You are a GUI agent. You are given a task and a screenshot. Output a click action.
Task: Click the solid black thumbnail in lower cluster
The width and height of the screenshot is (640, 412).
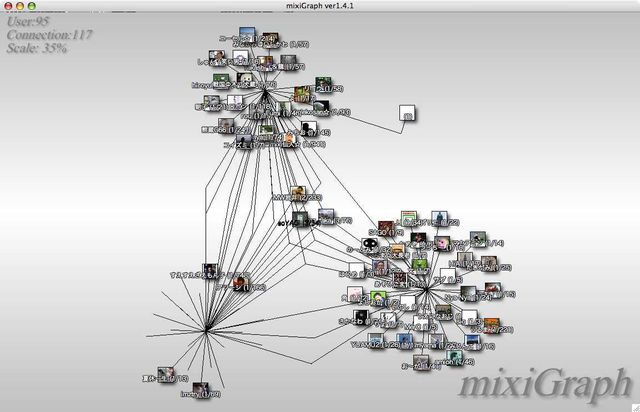361,317
